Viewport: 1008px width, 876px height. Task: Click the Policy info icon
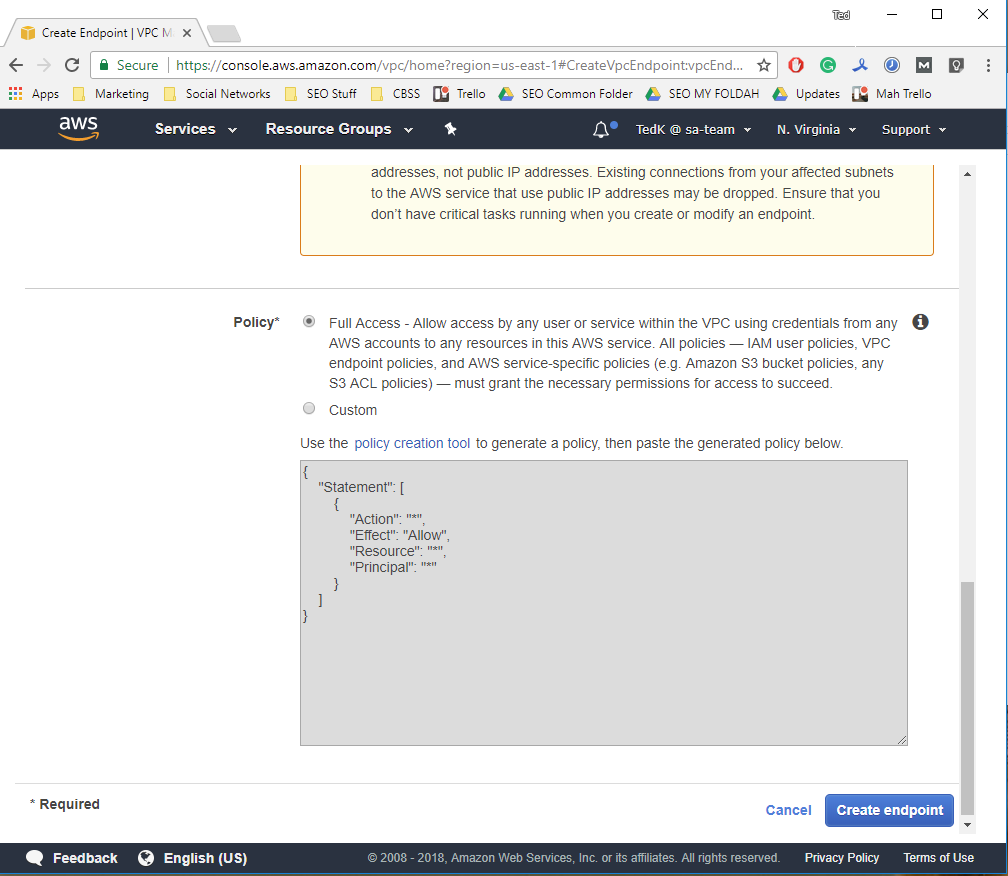[920, 322]
